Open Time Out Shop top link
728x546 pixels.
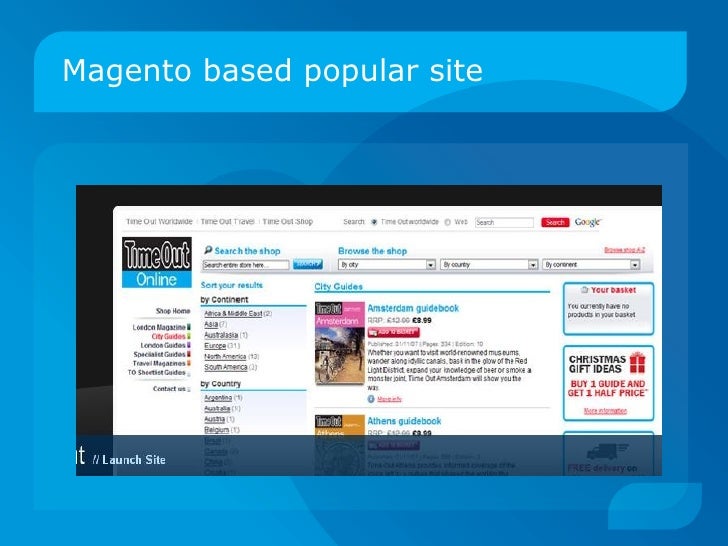click(287, 221)
